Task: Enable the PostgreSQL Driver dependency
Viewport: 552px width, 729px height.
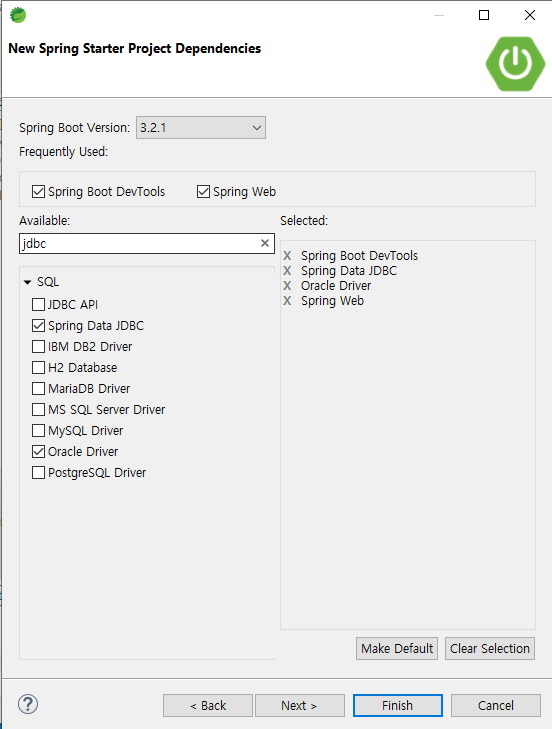Action: pyautogui.click(x=38, y=472)
